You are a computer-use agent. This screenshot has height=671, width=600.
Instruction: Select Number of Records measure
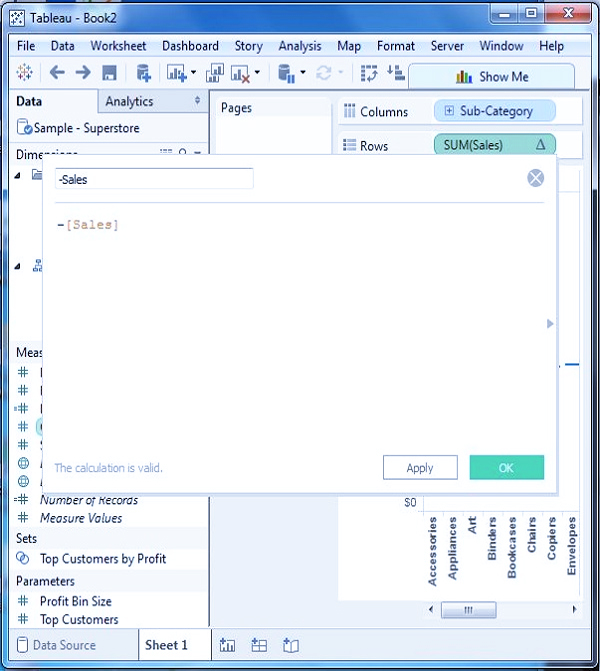pos(89,500)
